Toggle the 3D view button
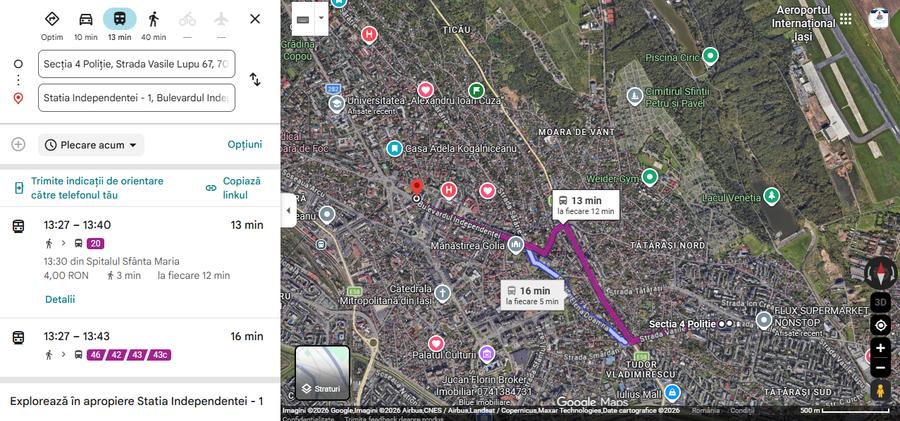Screen dimensions: 900x421 pos(880,302)
